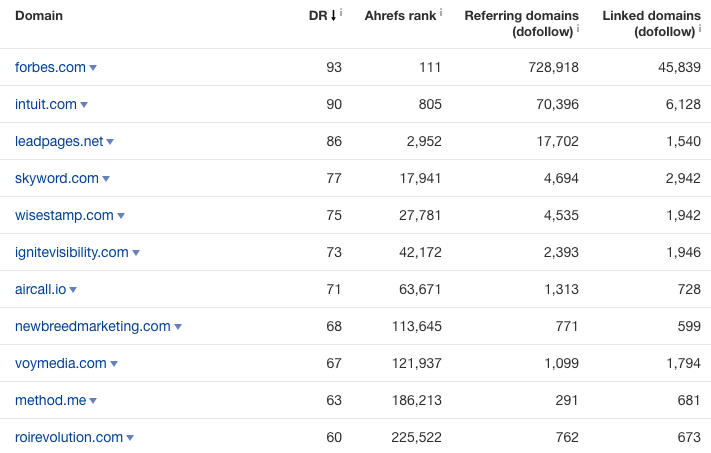
Task: Click leadpages.net referring domains 17,702
Action: 558,141
